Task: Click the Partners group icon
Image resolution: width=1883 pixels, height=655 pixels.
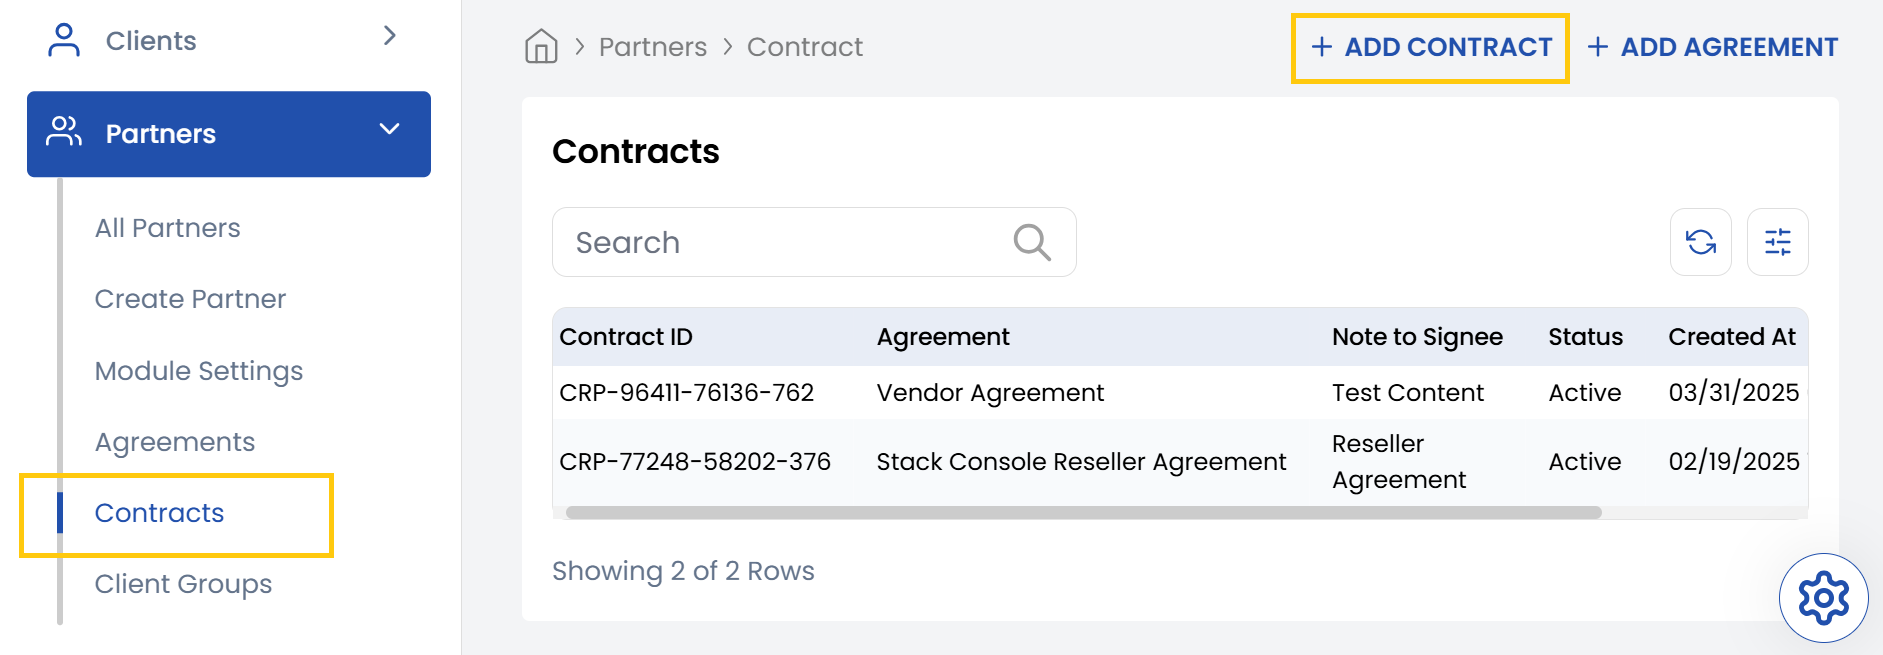Action: (x=64, y=133)
